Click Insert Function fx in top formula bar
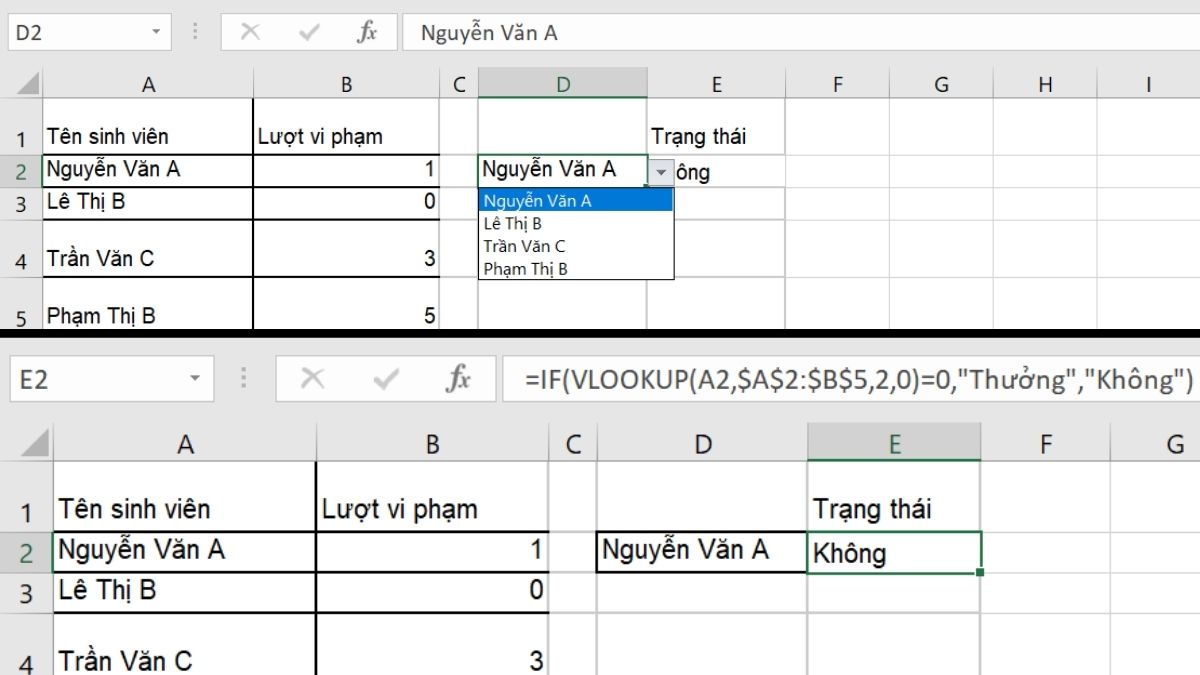This screenshot has height=675, width=1200. click(x=367, y=32)
